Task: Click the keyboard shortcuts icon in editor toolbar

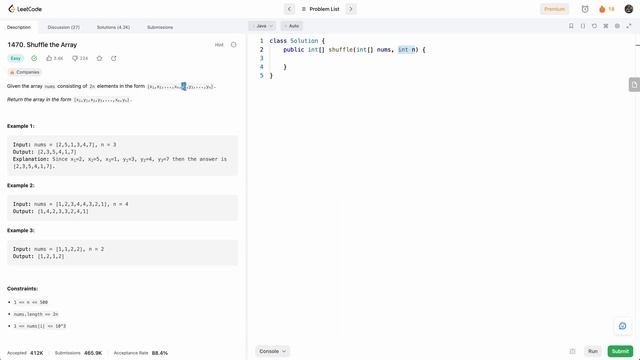Action: [606, 26]
